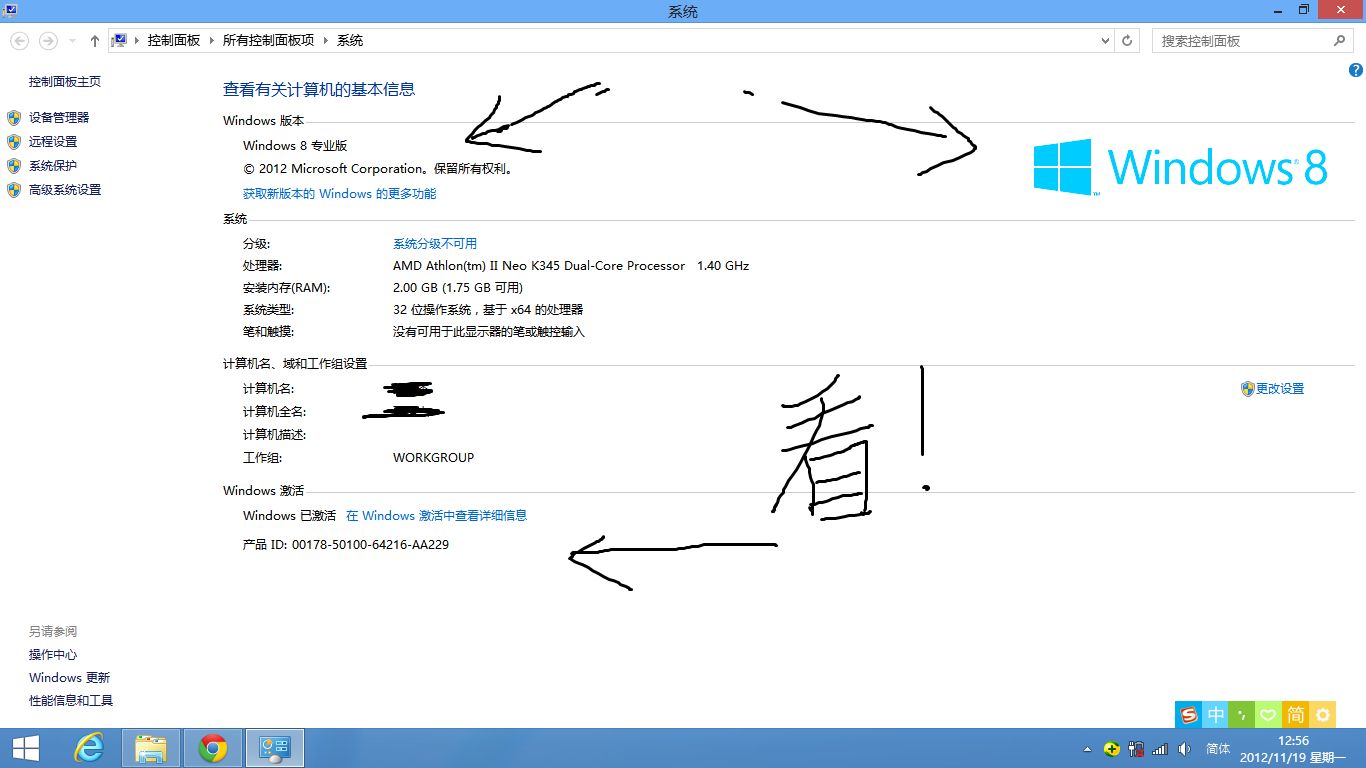
Task: Click the battery power tray icon
Action: [1136, 748]
